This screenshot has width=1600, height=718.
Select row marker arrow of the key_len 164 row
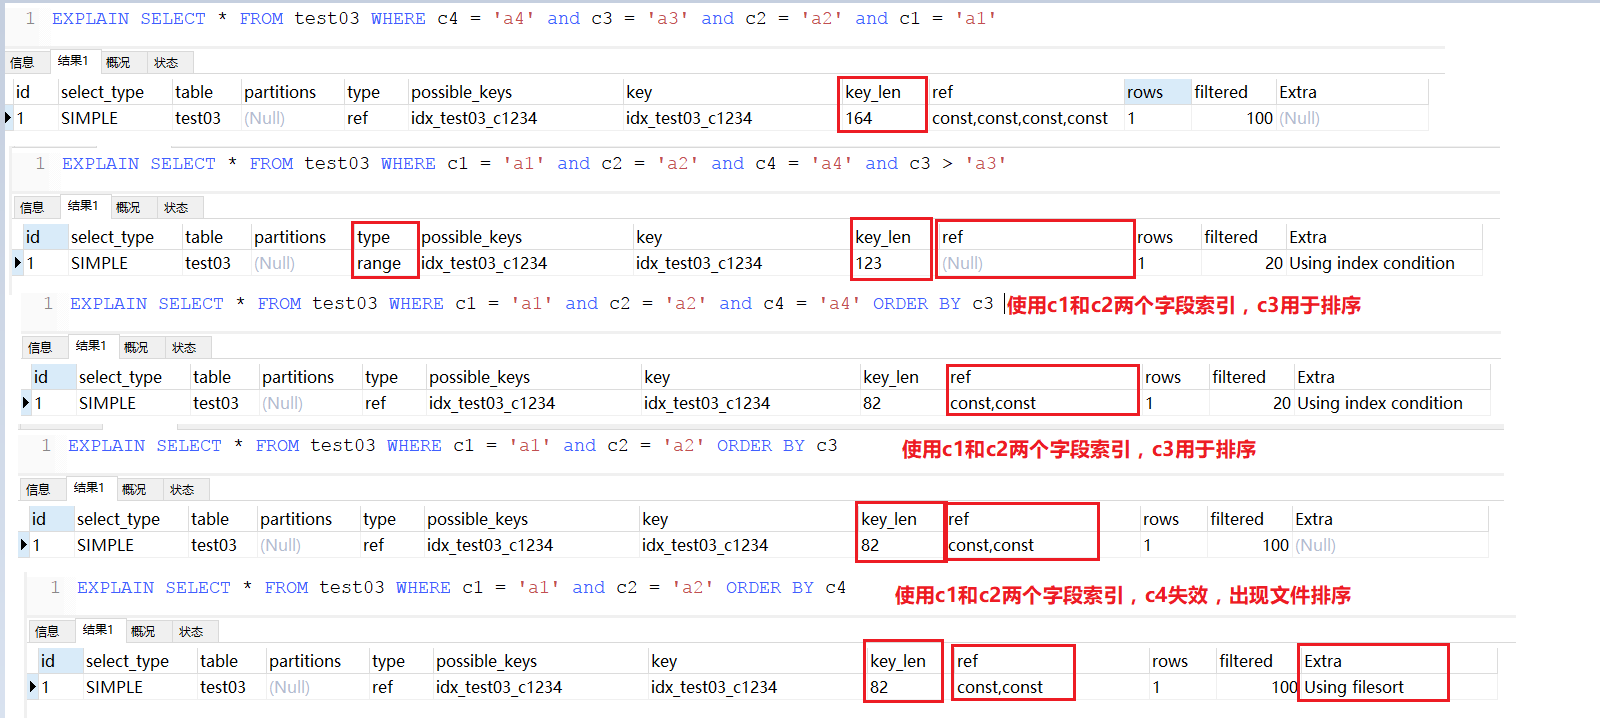point(8,118)
